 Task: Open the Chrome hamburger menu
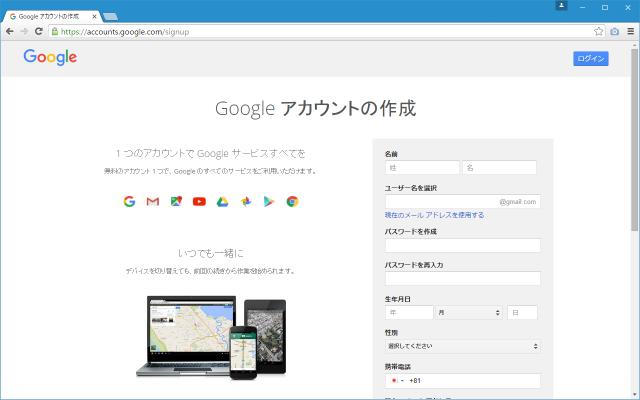[629, 32]
